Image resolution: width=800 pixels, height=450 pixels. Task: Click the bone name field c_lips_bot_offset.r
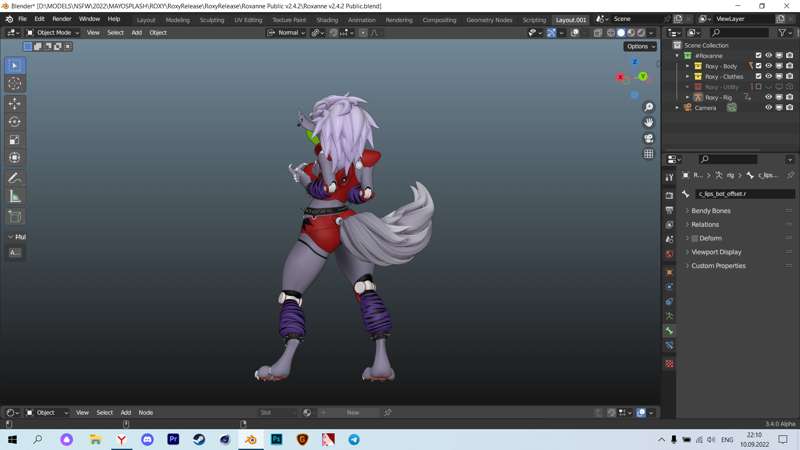click(x=745, y=194)
